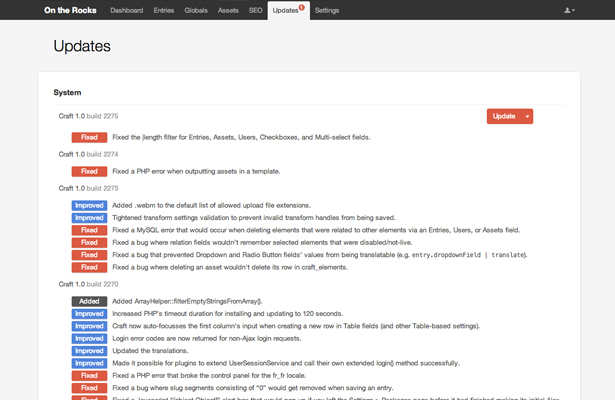Click text about Dropdown and Radio Button translatable
Image resolution: width=615 pixels, height=400 pixels.
click(320, 255)
